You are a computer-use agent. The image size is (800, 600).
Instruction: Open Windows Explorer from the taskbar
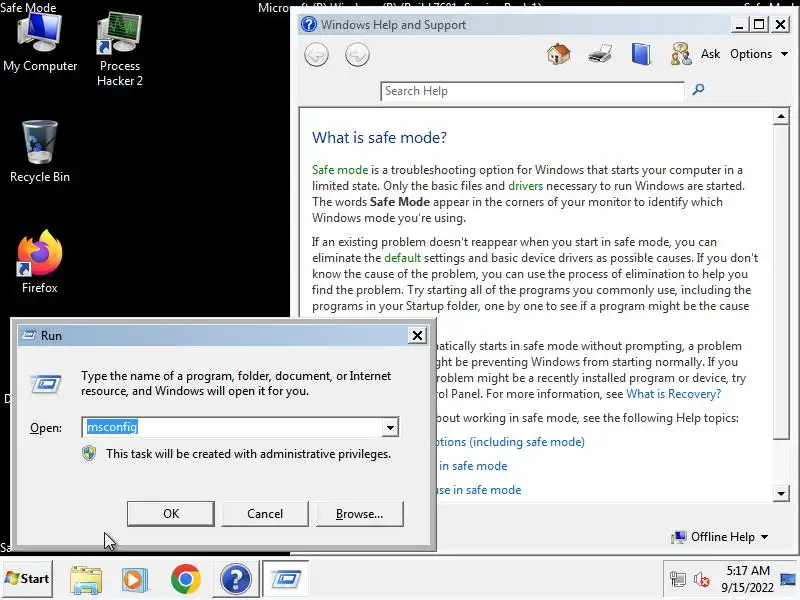[86, 580]
